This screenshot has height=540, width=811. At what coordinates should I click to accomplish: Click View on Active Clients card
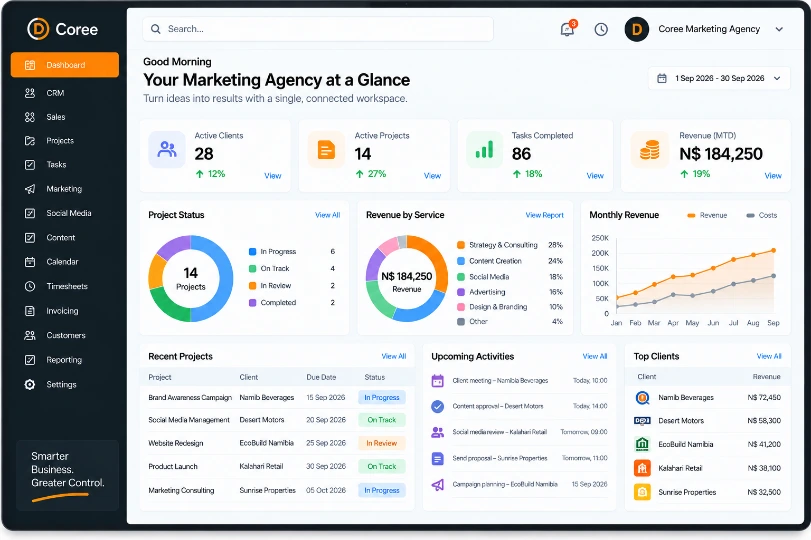(x=273, y=176)
